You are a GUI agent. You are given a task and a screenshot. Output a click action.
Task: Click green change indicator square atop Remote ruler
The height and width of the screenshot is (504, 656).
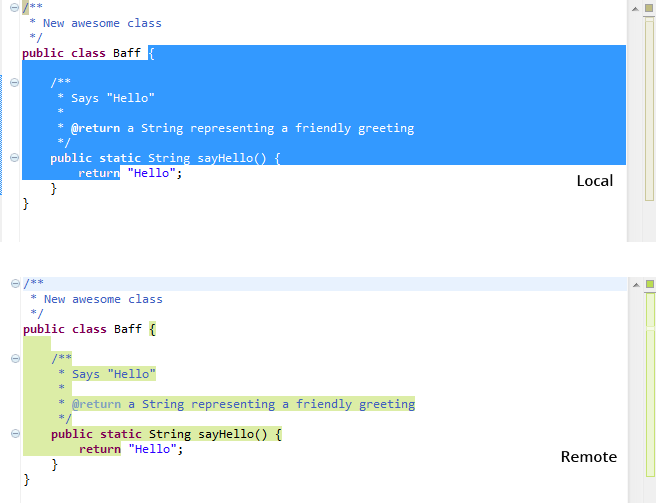pyautogui.click(x=649, y=284)
